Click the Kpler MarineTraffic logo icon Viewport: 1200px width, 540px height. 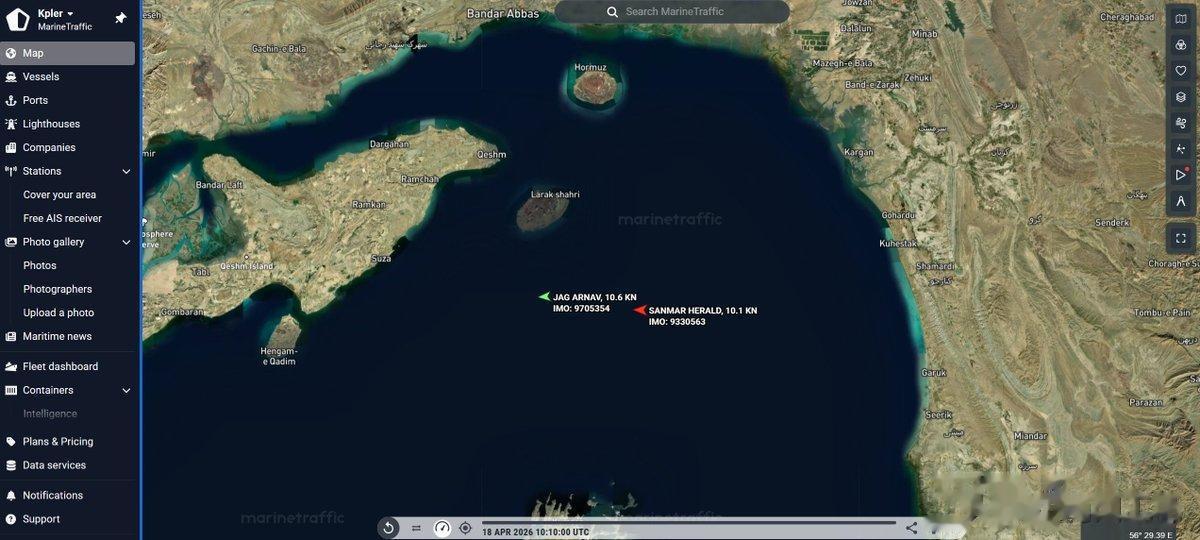[x=18, y=19]
